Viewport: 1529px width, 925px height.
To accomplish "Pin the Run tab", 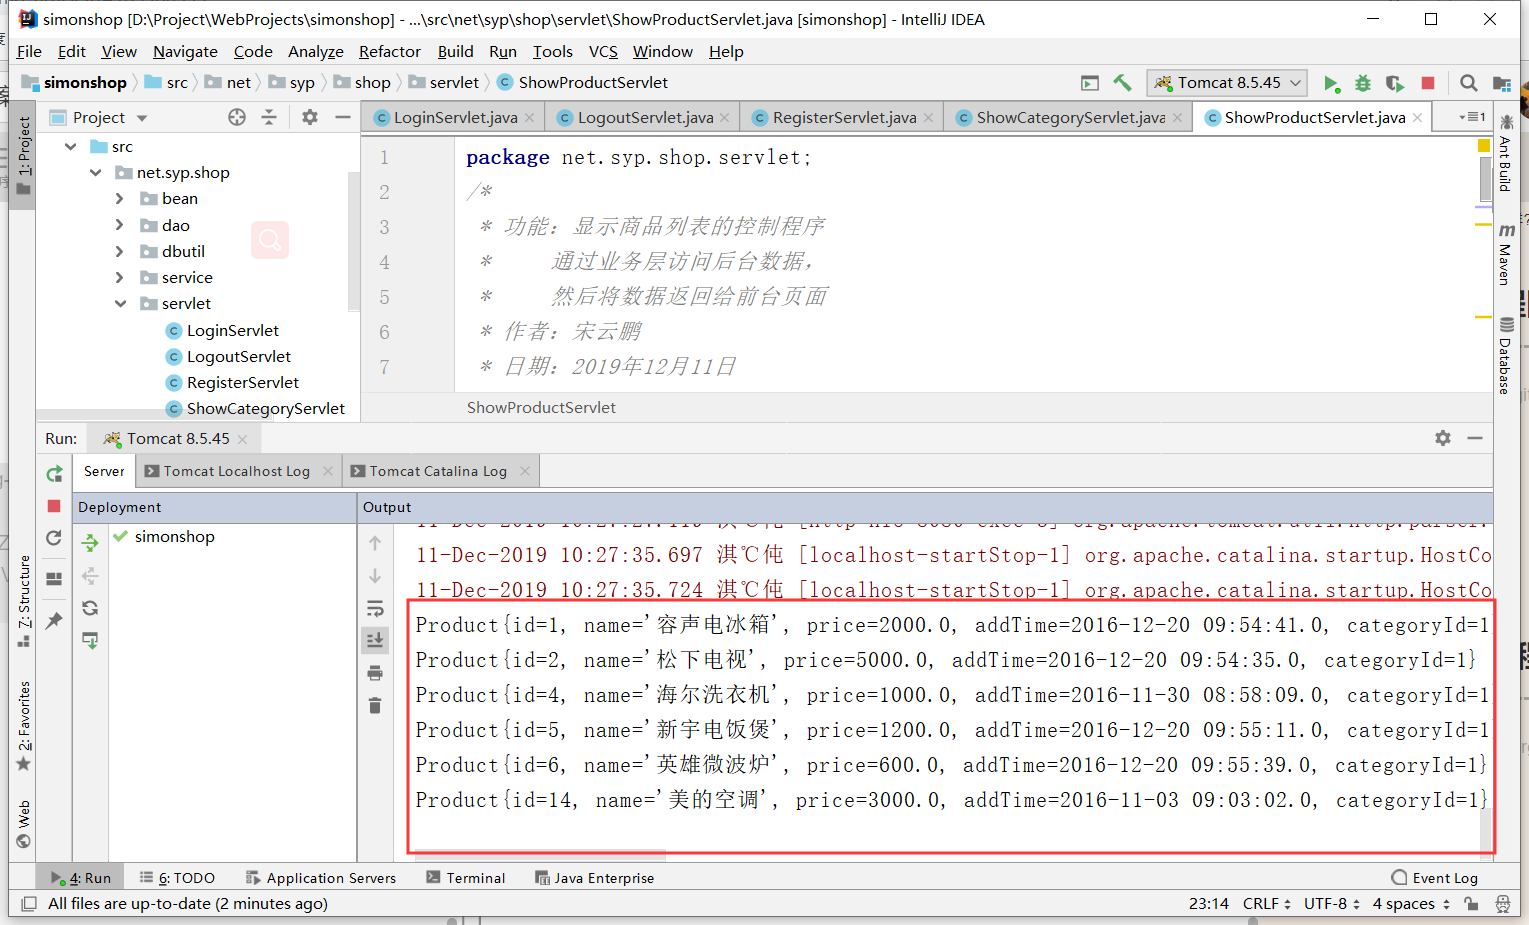I will pyautogui.click(x=54, y=620).
